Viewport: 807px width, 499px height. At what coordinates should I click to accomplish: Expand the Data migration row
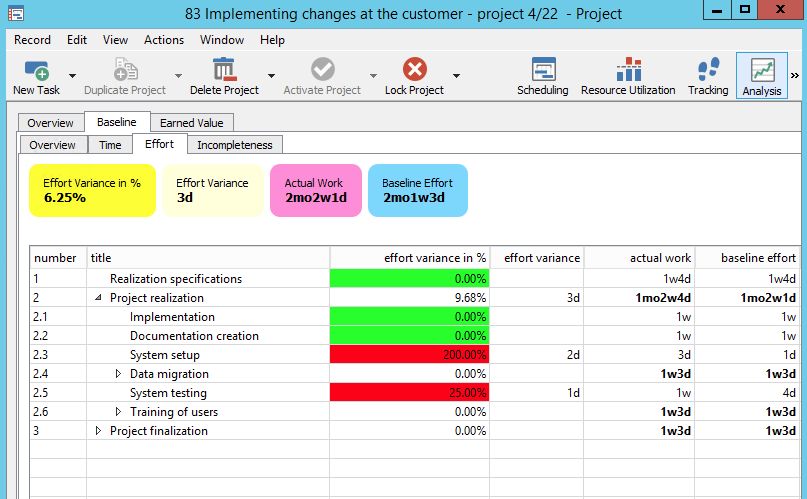[x=118, y=374]
